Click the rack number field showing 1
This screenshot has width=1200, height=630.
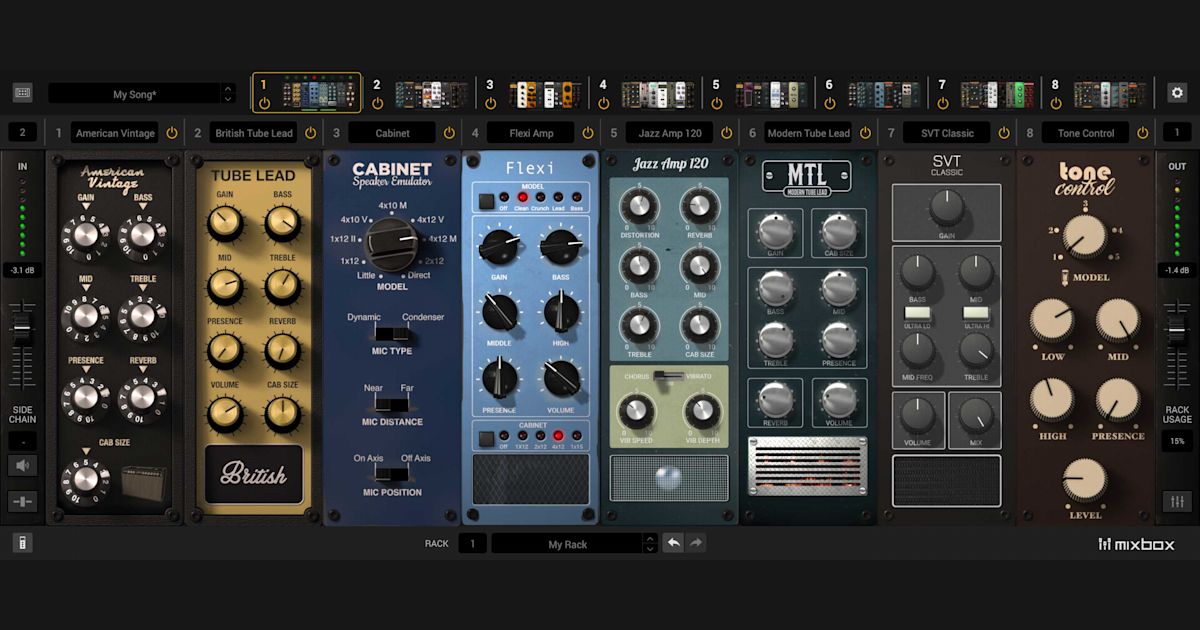[x=472, y=543]
